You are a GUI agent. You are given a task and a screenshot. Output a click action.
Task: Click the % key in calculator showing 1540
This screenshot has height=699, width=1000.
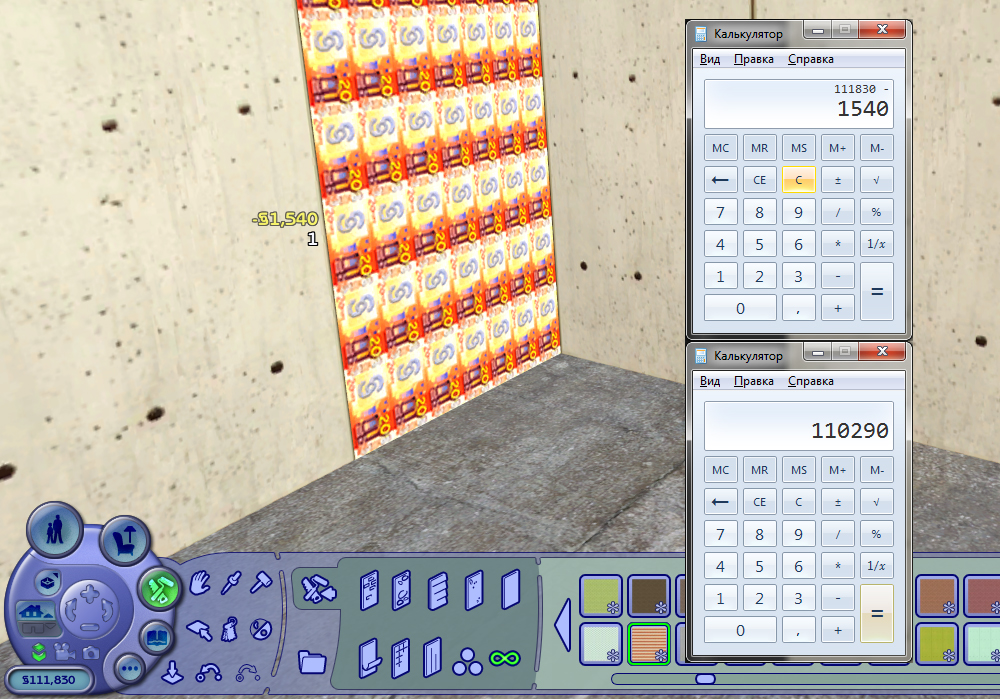coord(877,212)
